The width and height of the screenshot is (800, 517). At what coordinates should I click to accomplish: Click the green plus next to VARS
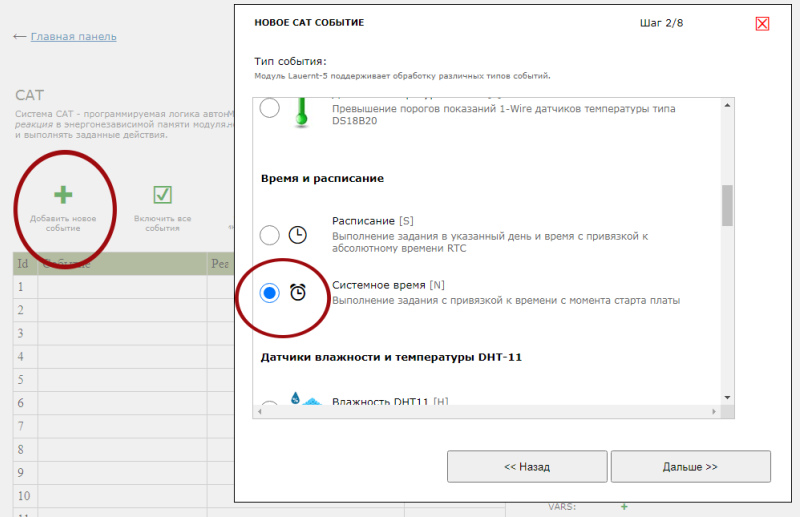pos(624,507)
